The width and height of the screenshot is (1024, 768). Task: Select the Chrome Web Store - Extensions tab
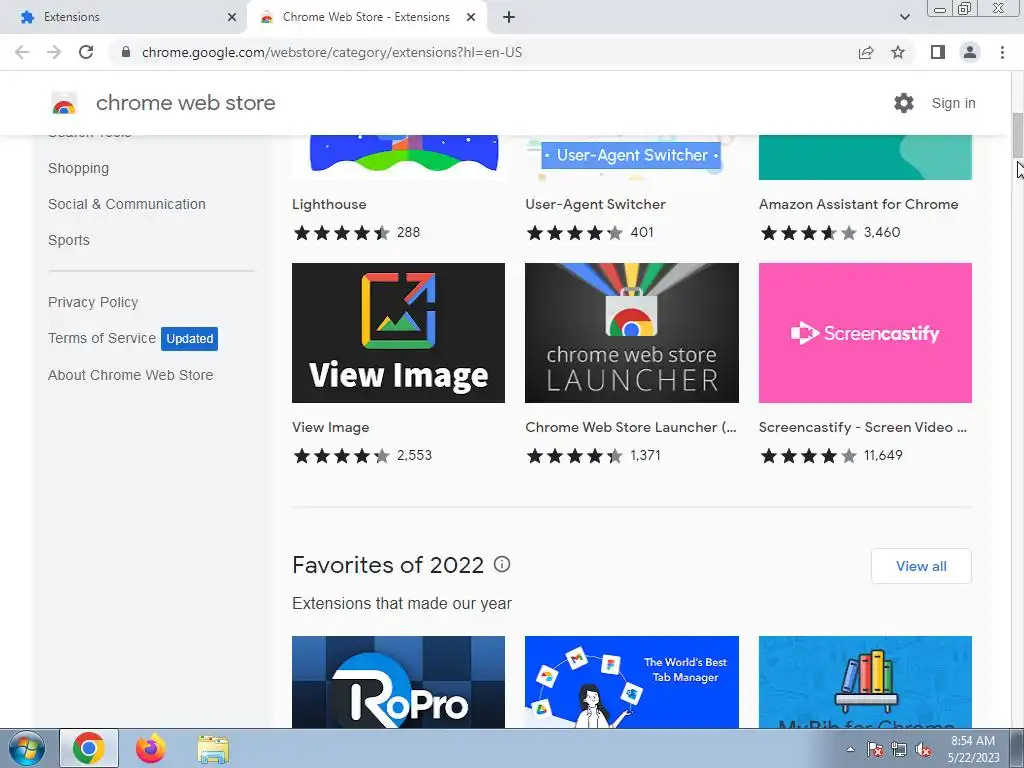[366, 17]
